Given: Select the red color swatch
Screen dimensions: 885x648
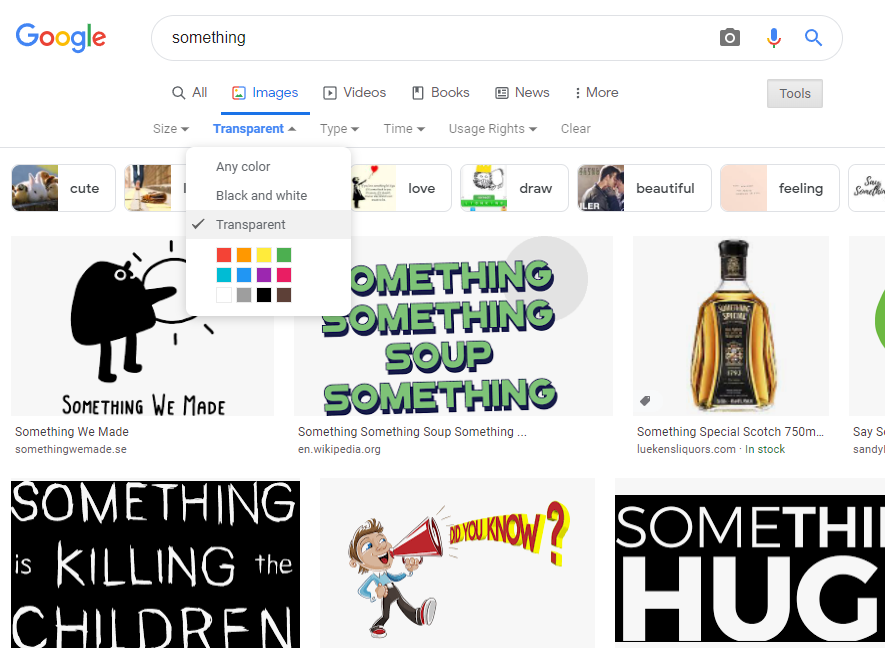Looking at the screenshot, I should (x=224, y=254).
